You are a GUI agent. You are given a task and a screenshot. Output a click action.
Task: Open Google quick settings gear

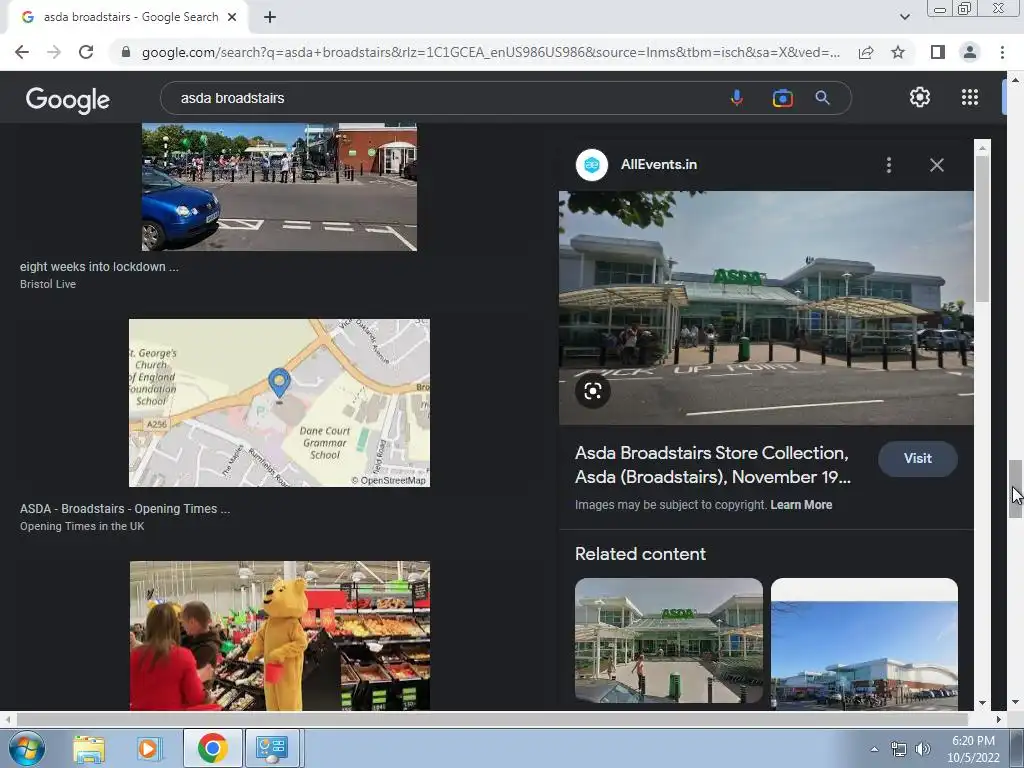pyautogui.click(x=920, y=97)
